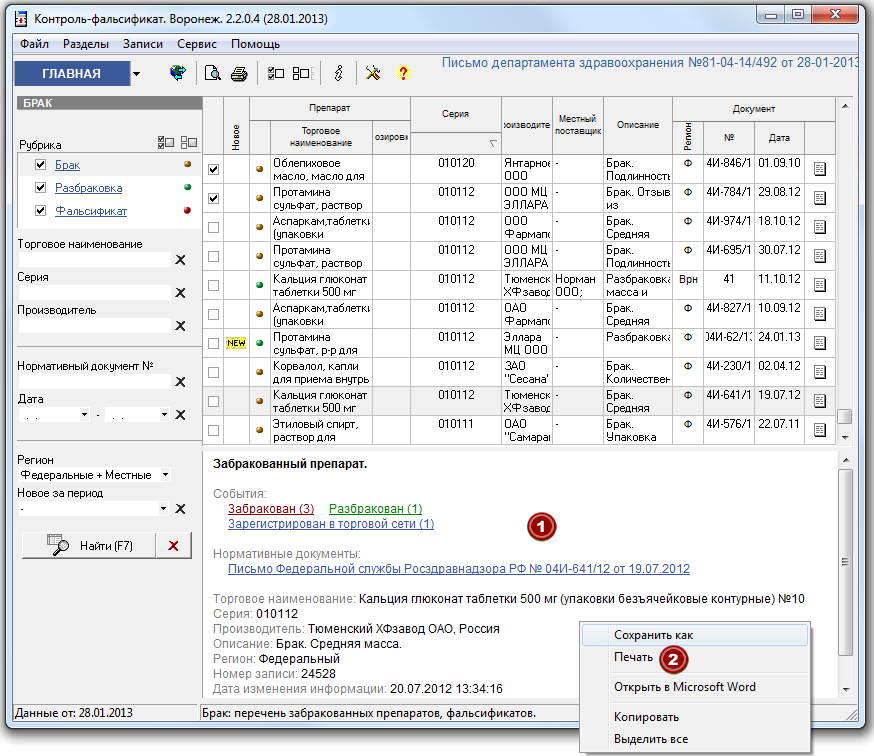The image size is (874, 756).
Task: Check the Этиловый спирт row checkbox
Action: [213, 430]
